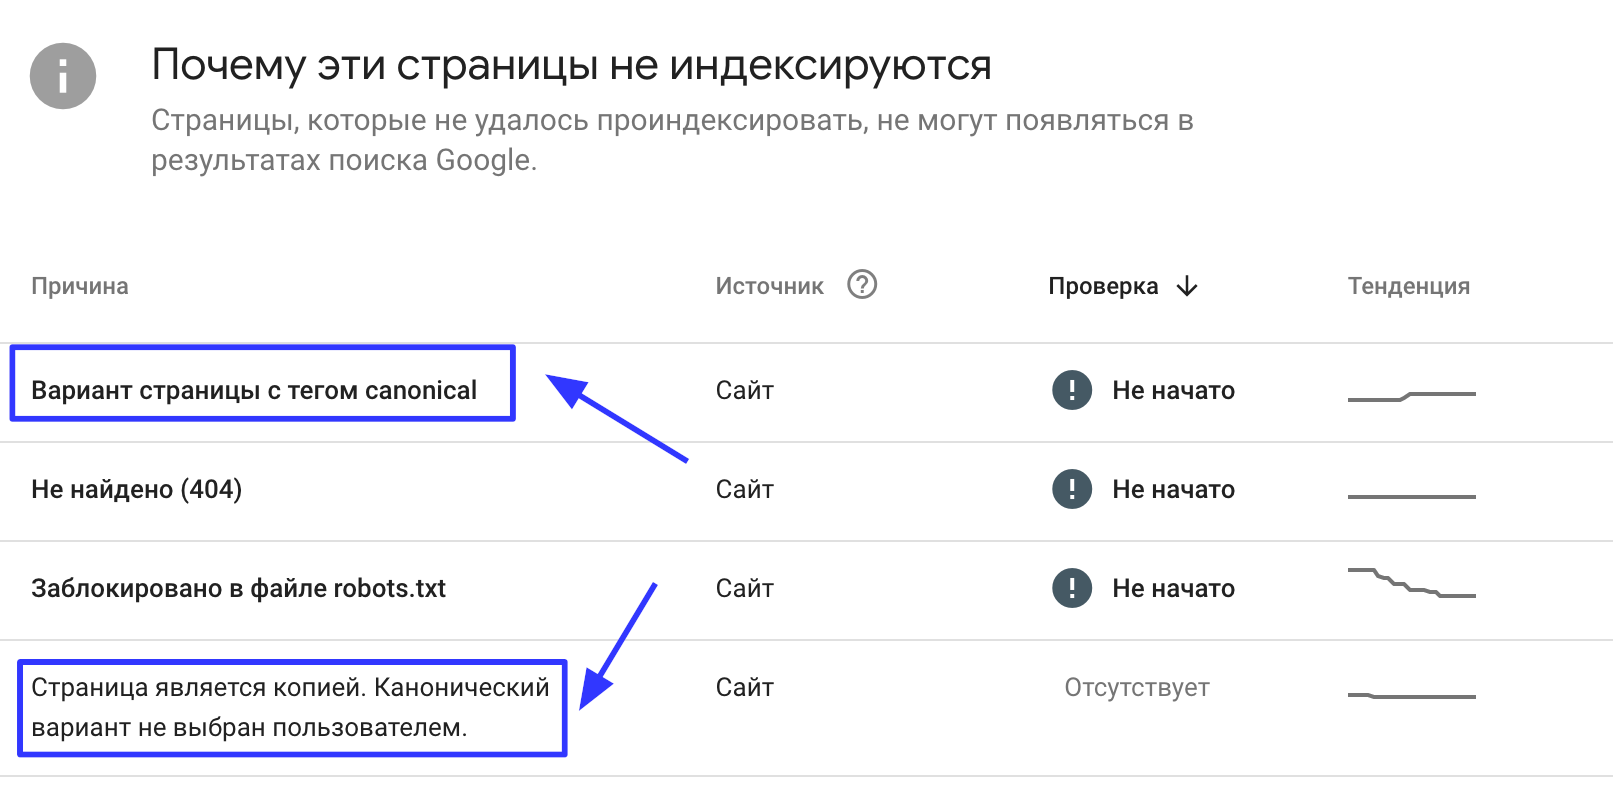Viewport: 1613px width, 788px height.
Task: Click trend sparkline for canonical row
Action: tap(1412, 397)
